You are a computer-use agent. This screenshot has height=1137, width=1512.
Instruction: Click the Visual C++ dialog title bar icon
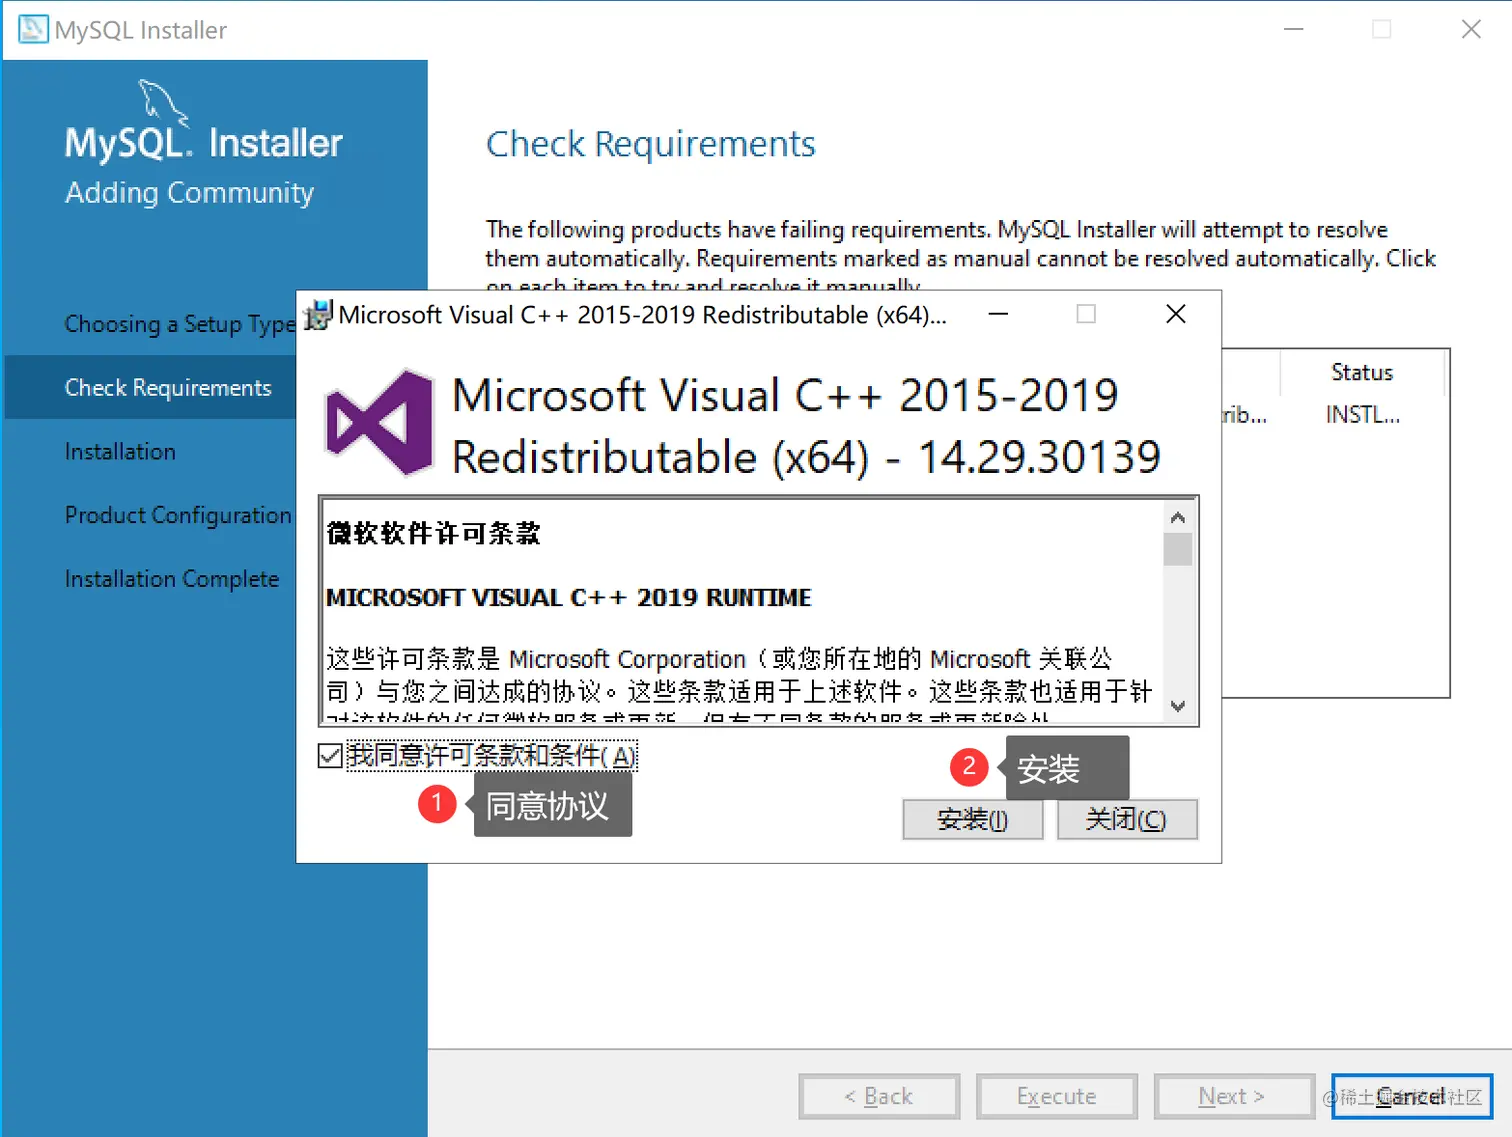(318, 315)
